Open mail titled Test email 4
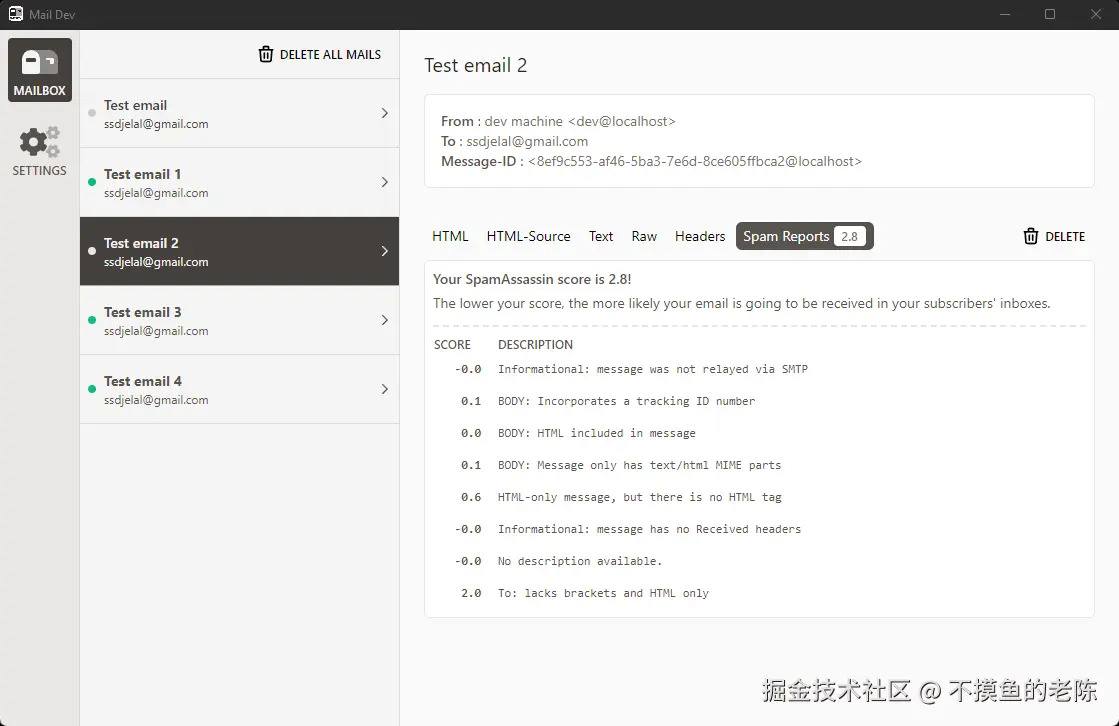This screenshot has width=1119, height=726. pos(240,390)
